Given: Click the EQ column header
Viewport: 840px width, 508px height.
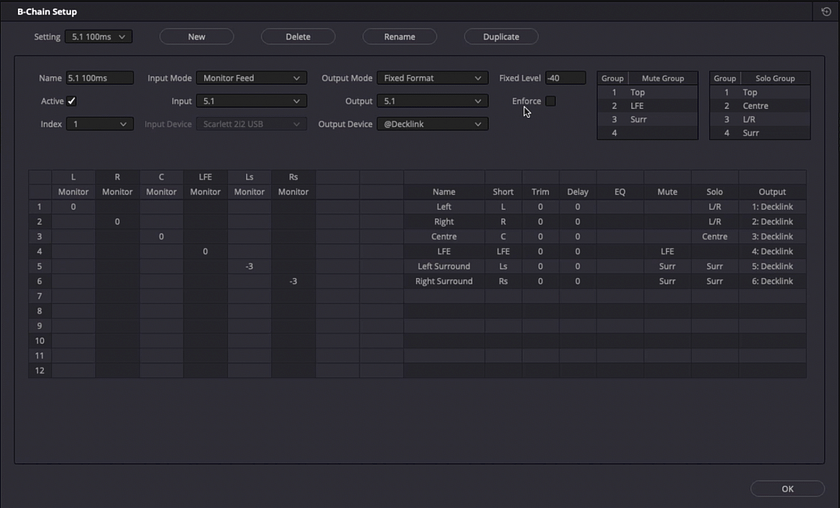Looking at the screenshot, I should (x=620, y=192).
